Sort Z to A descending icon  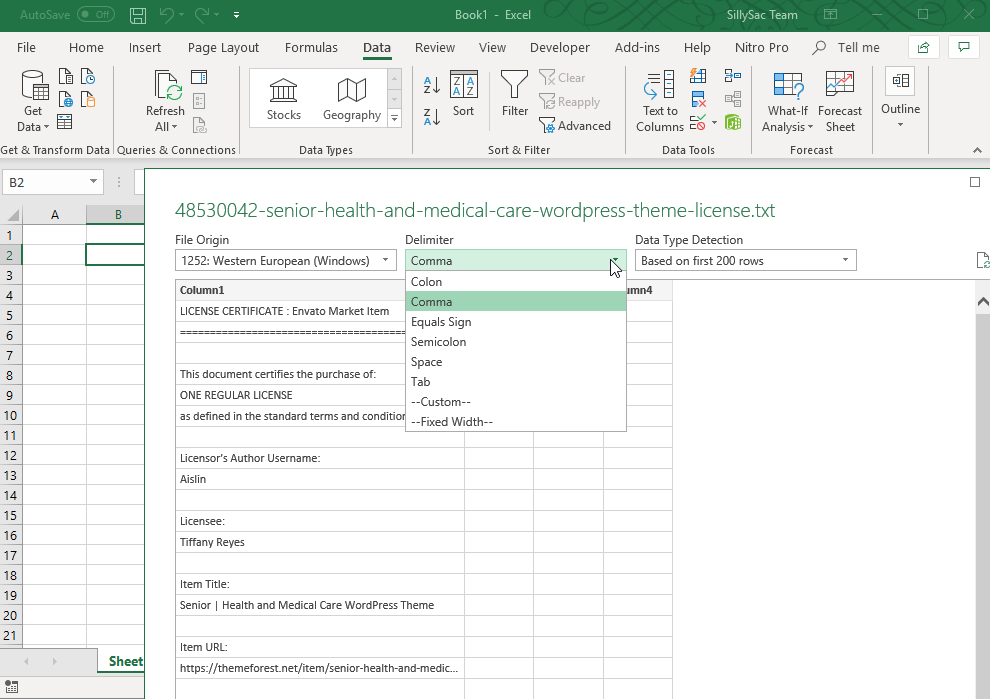coord(432,117)
